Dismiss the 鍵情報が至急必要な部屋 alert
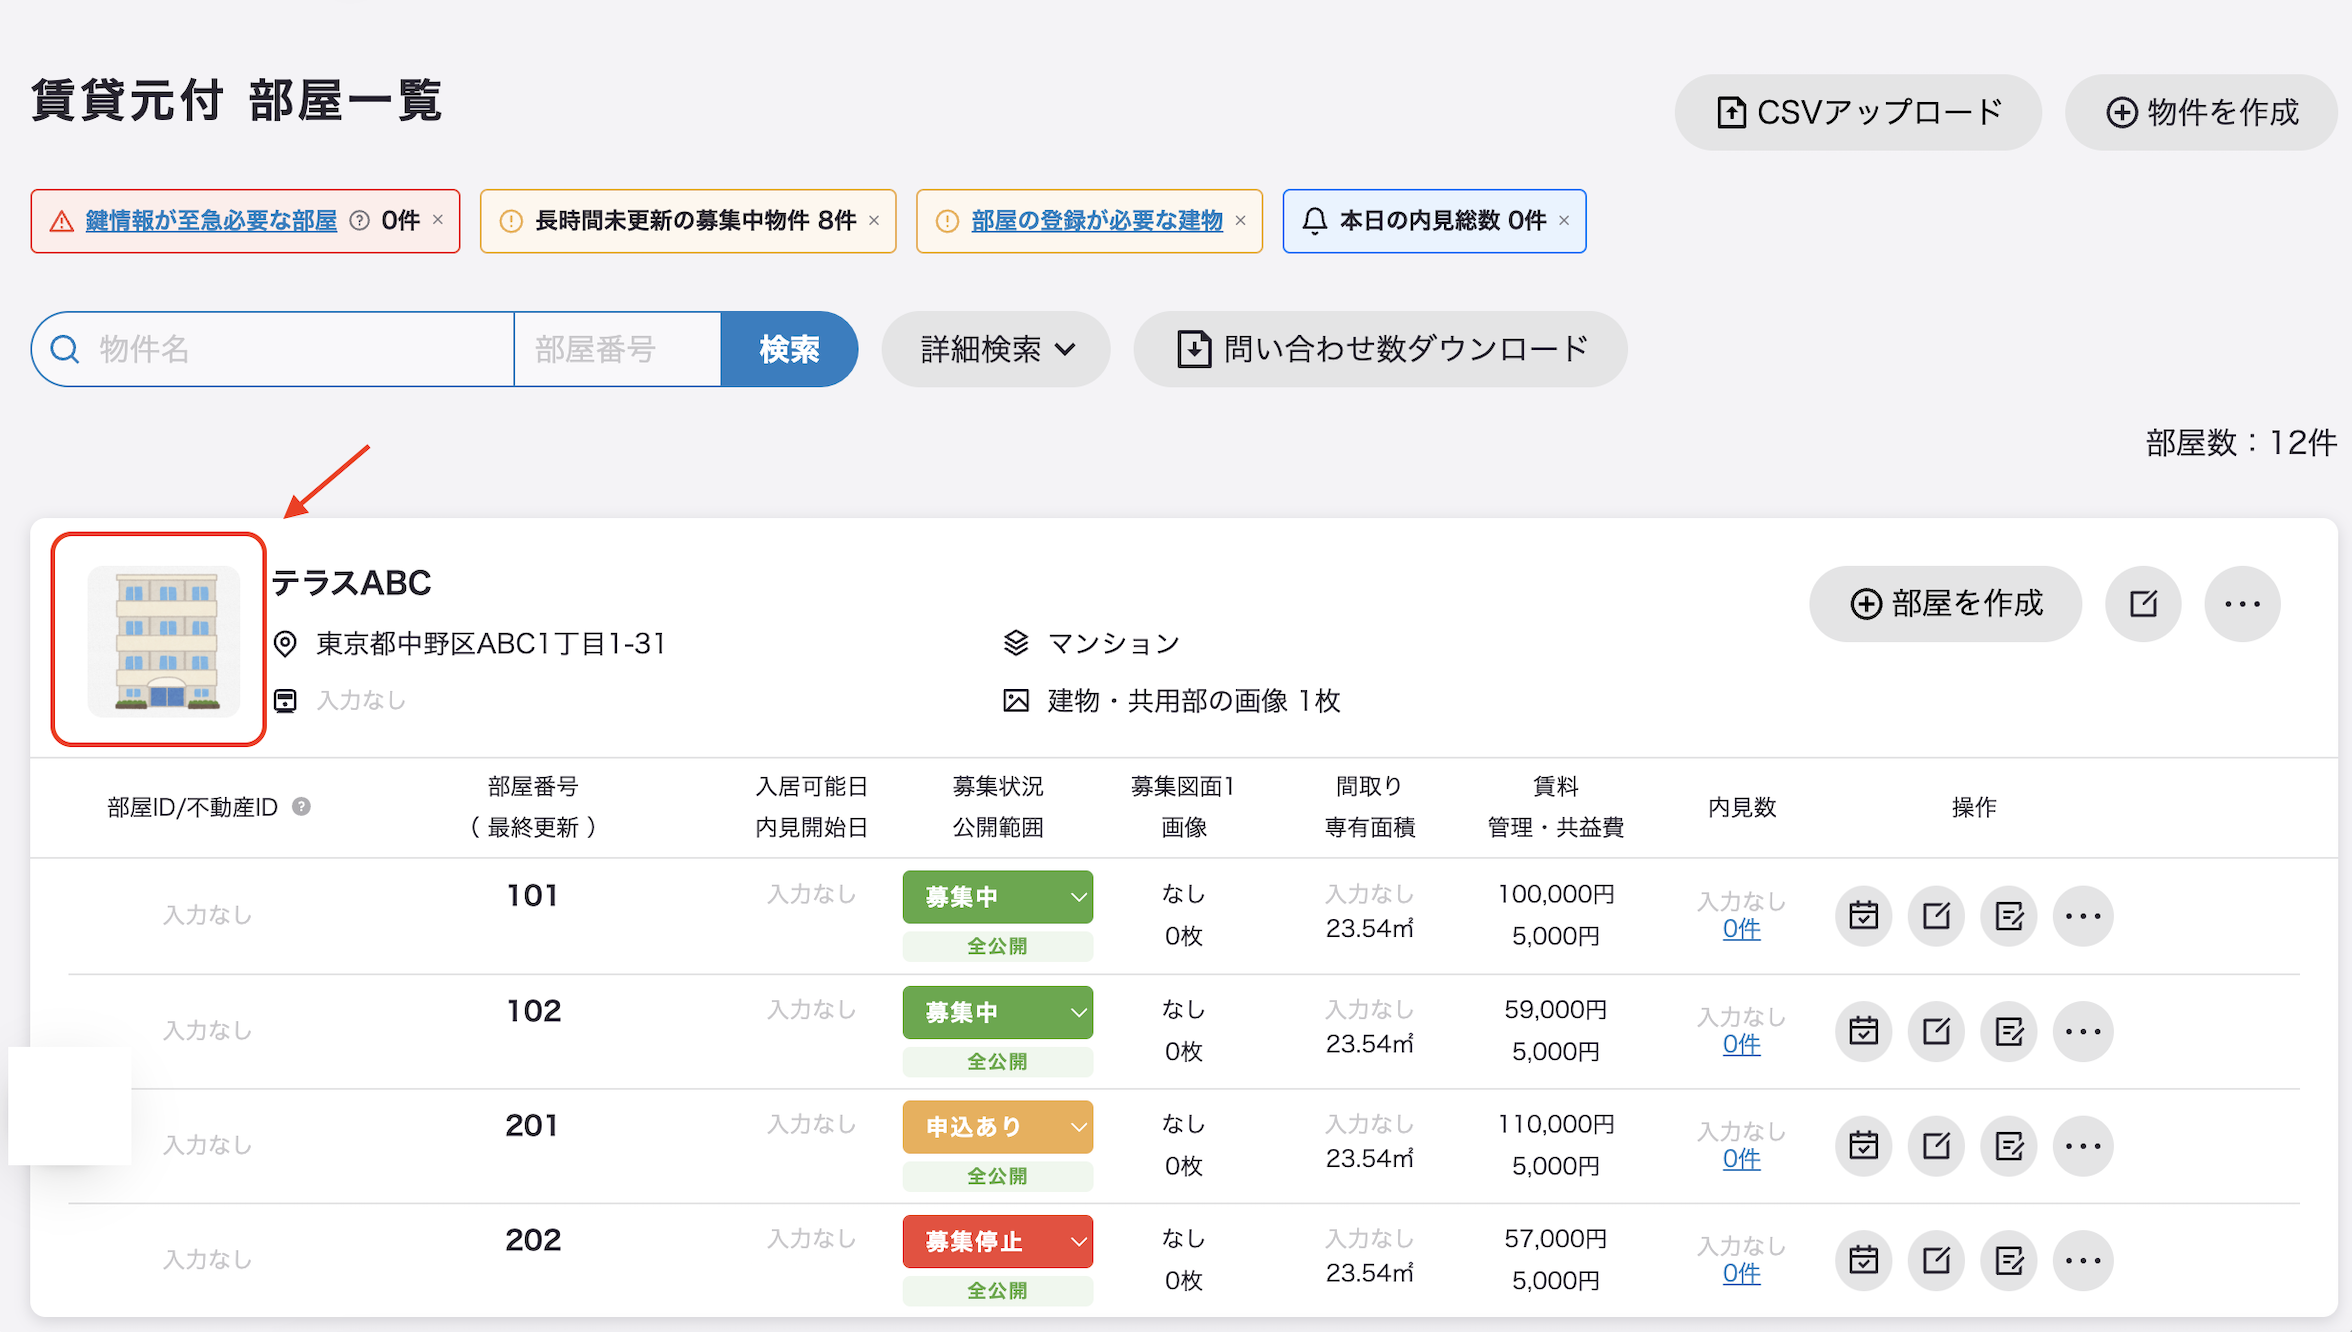2352x1332 pixels. [438, 220]
